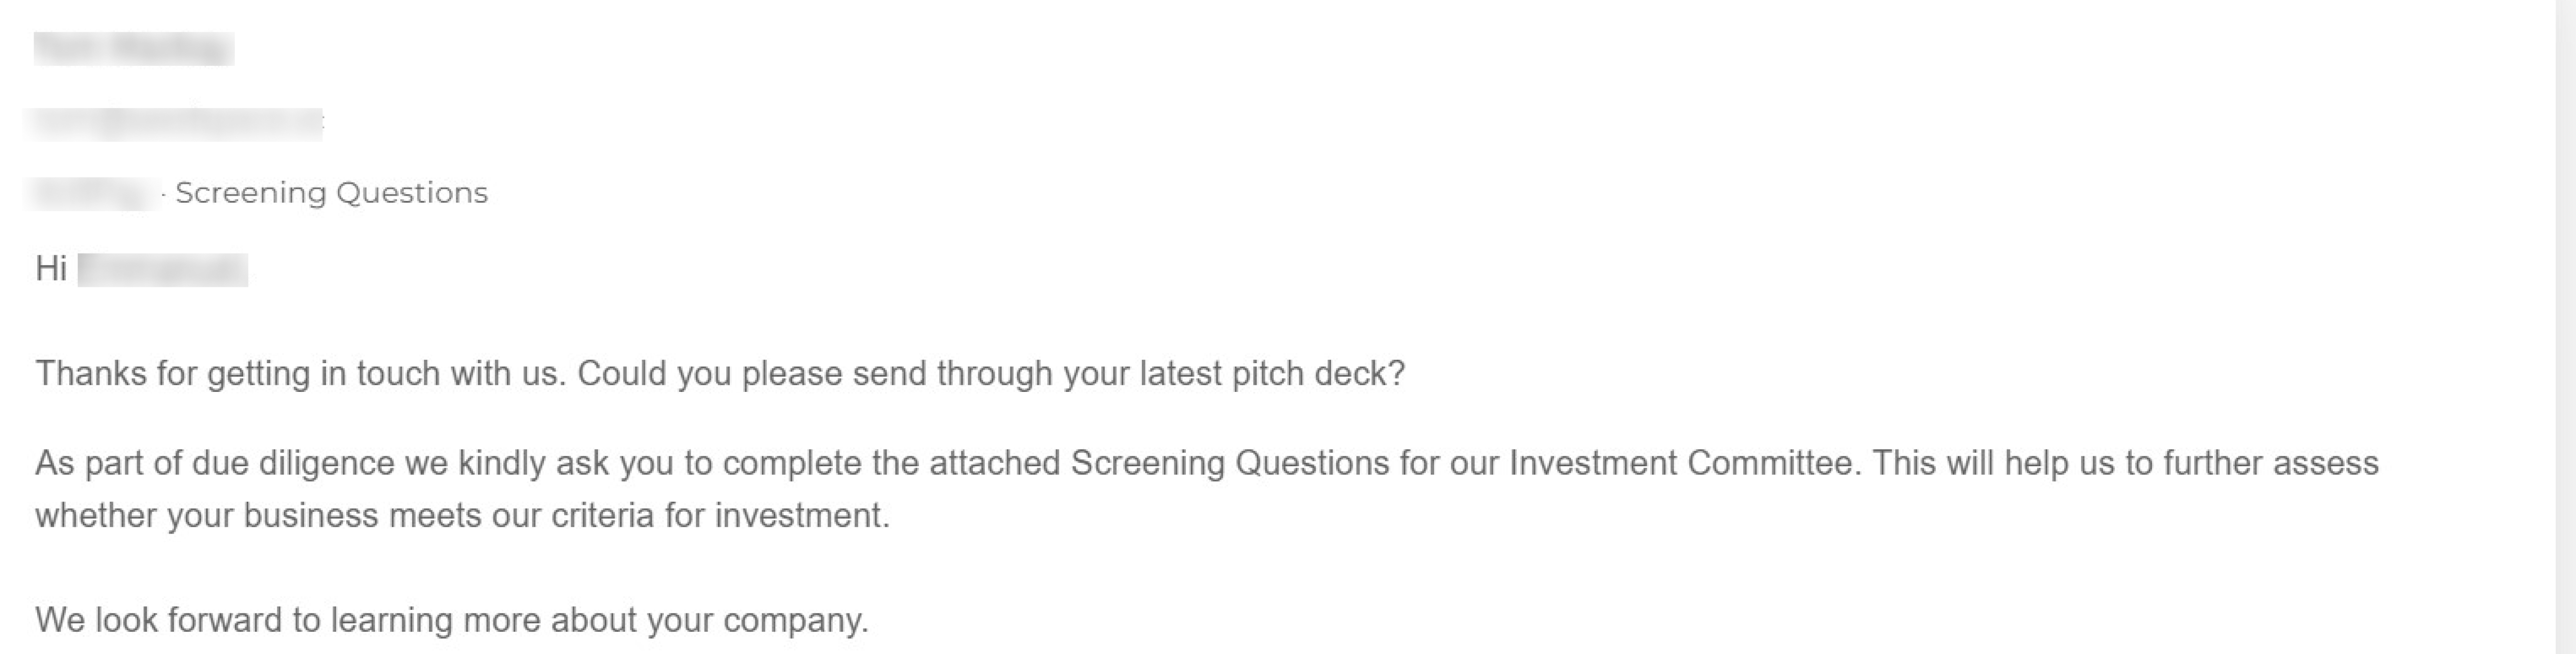Click the blurred sender email address
2576x654 pixels.
174,123
